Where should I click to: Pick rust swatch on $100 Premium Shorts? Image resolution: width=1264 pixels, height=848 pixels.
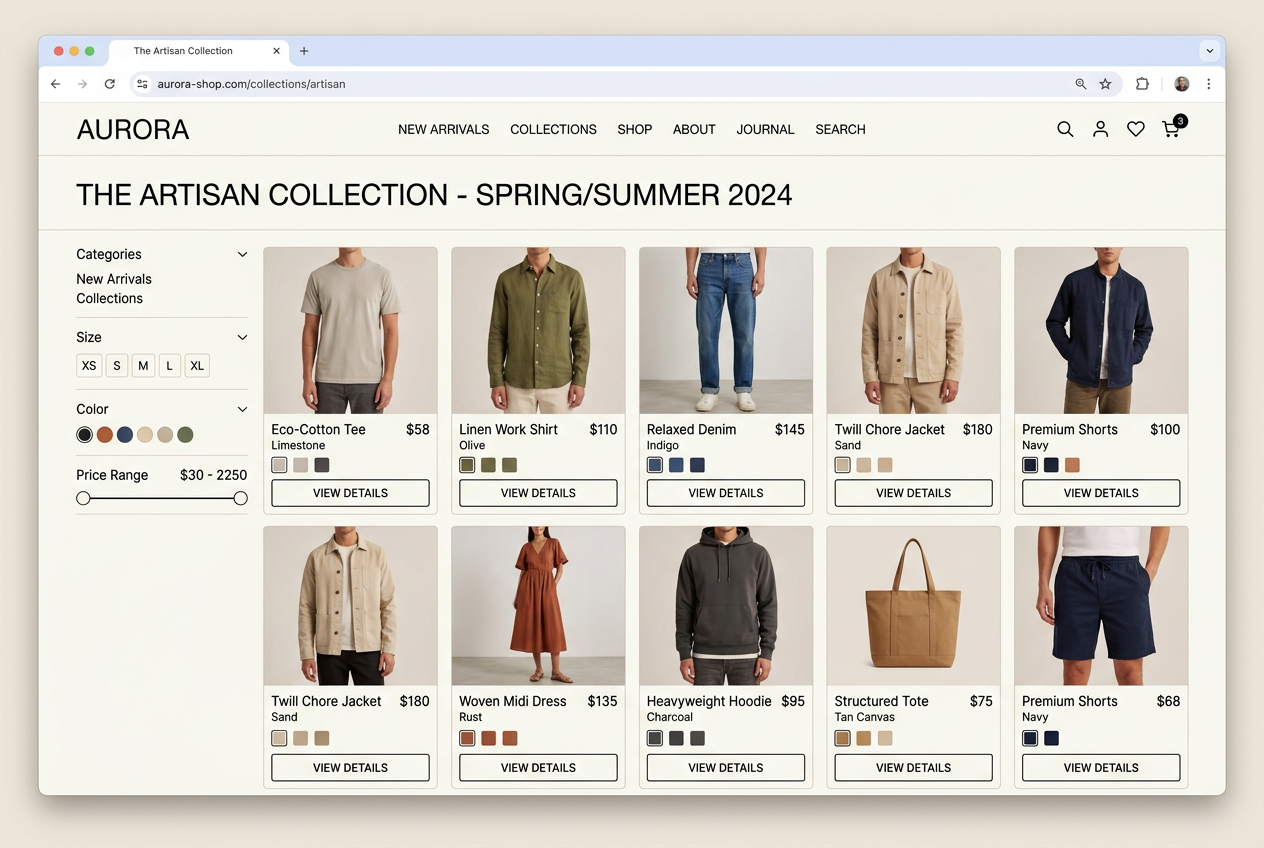click(1073, 465)
